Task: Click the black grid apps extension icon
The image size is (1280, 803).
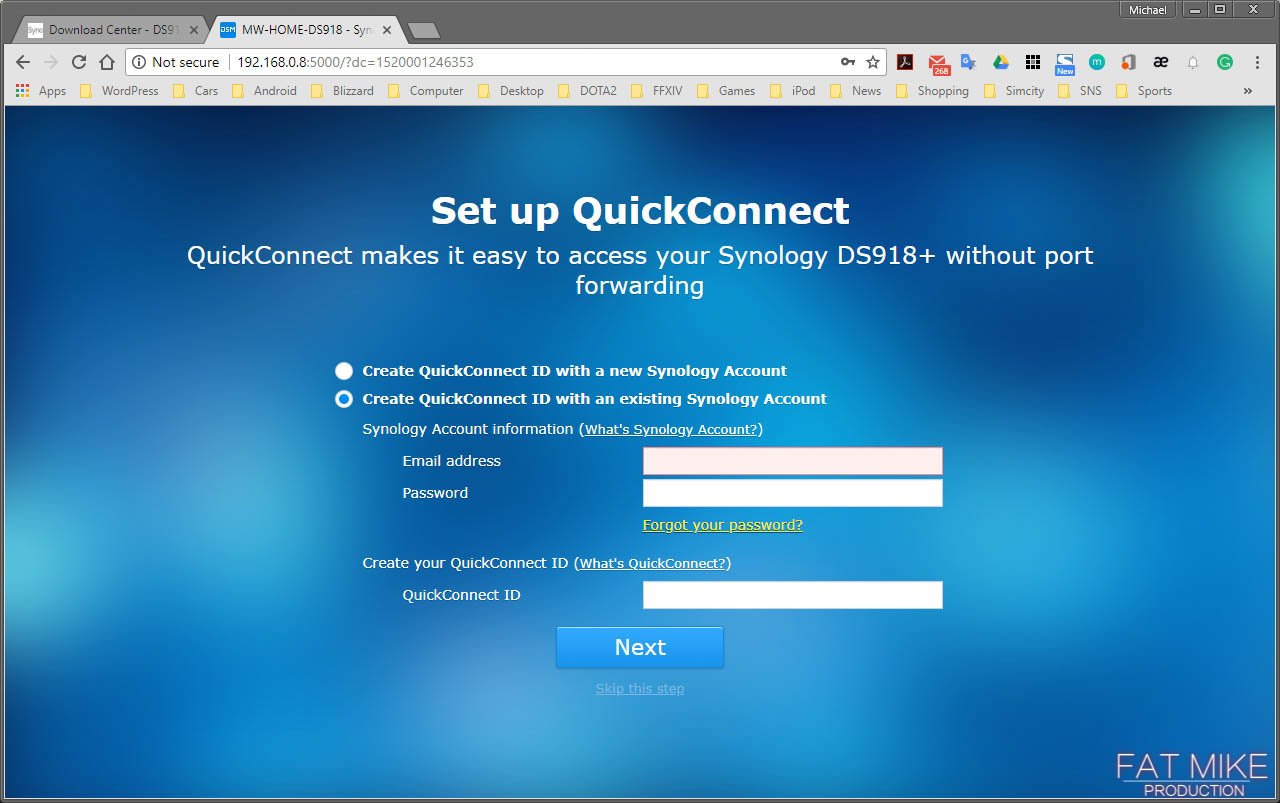Action: coord(1033,62)
